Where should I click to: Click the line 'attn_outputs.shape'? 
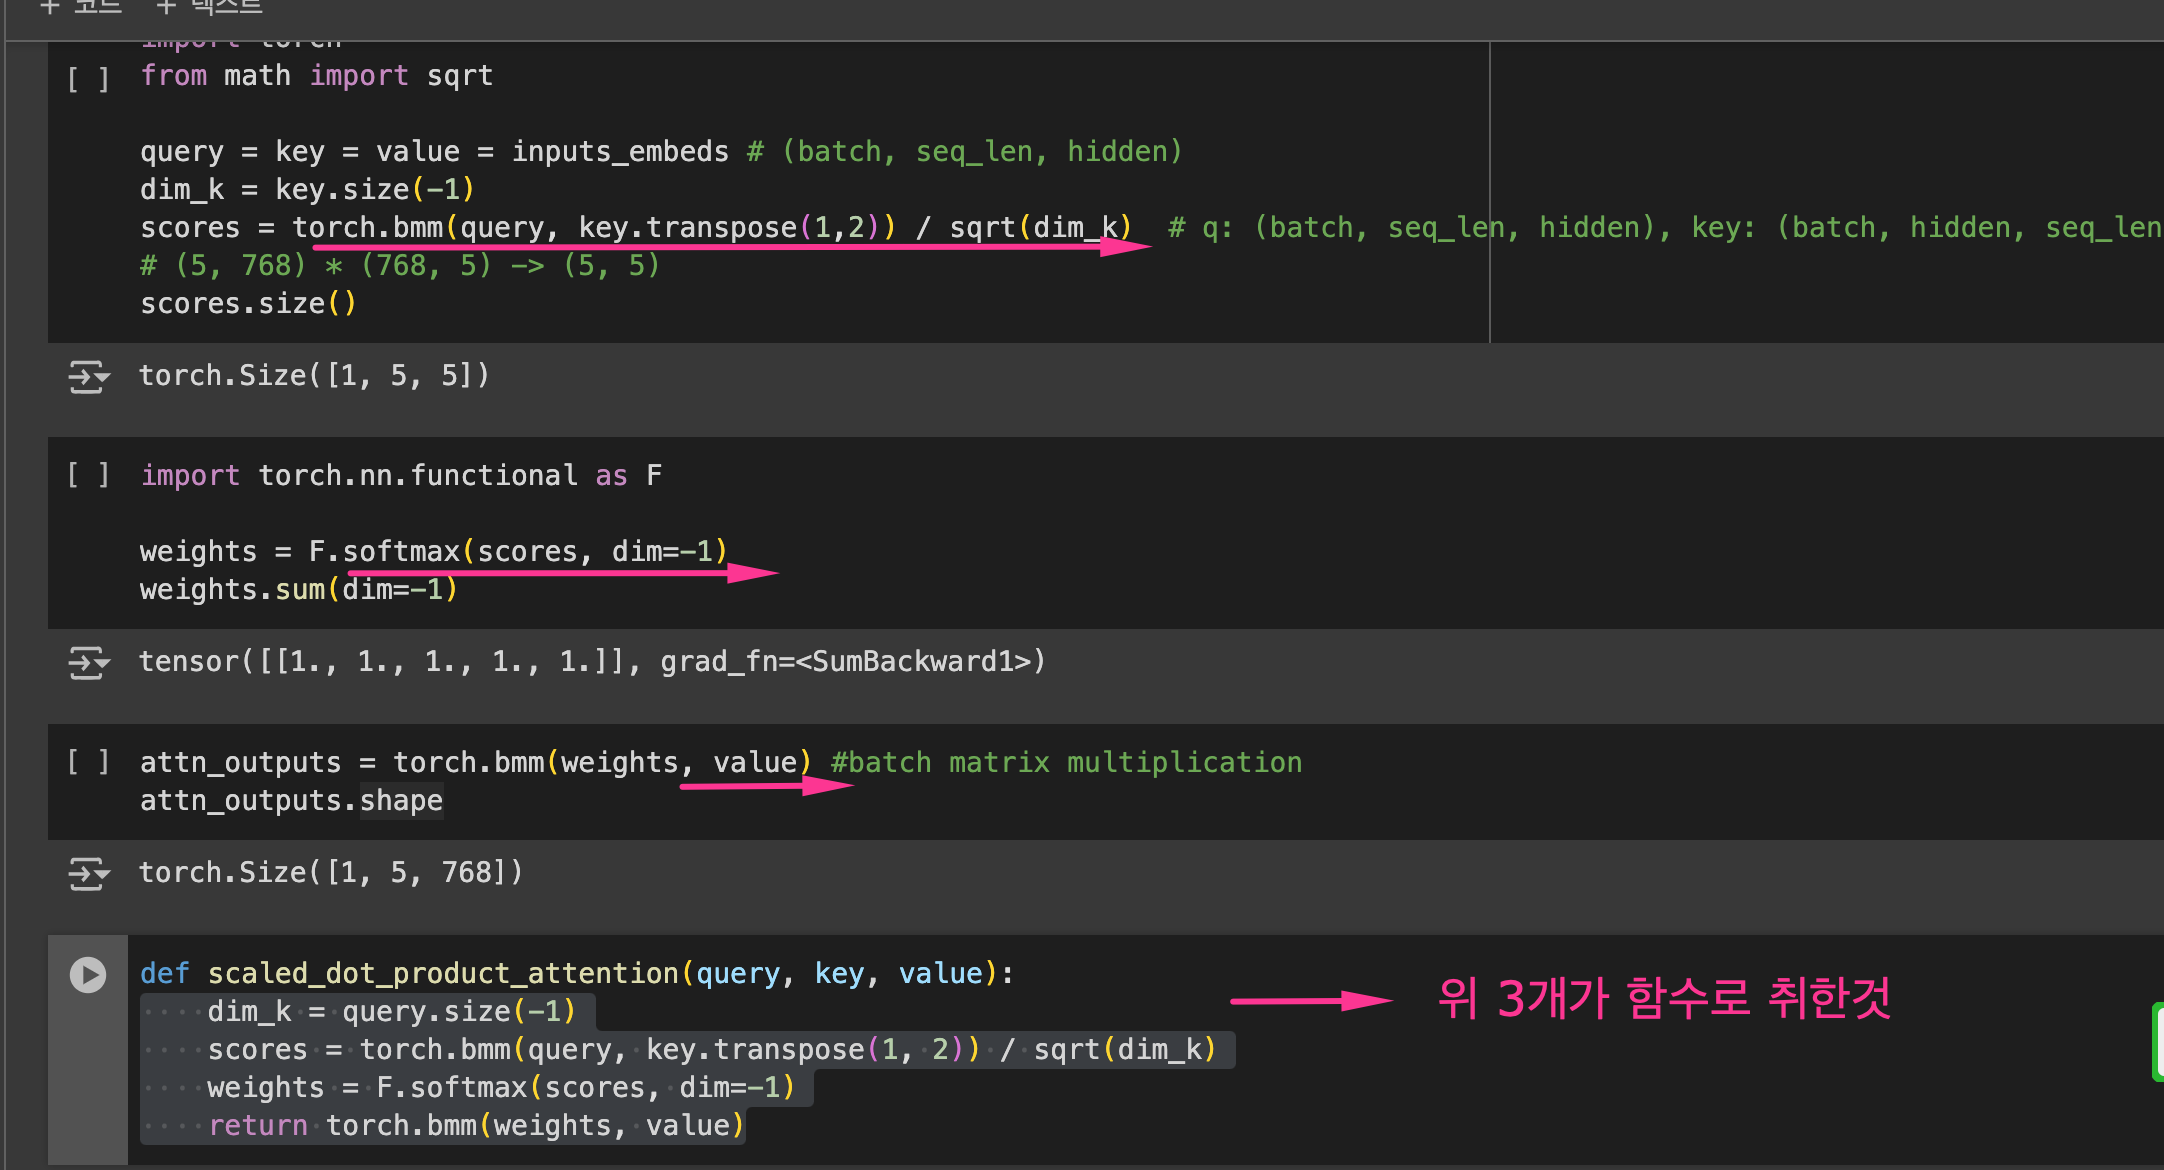click(x=291, y=801)
